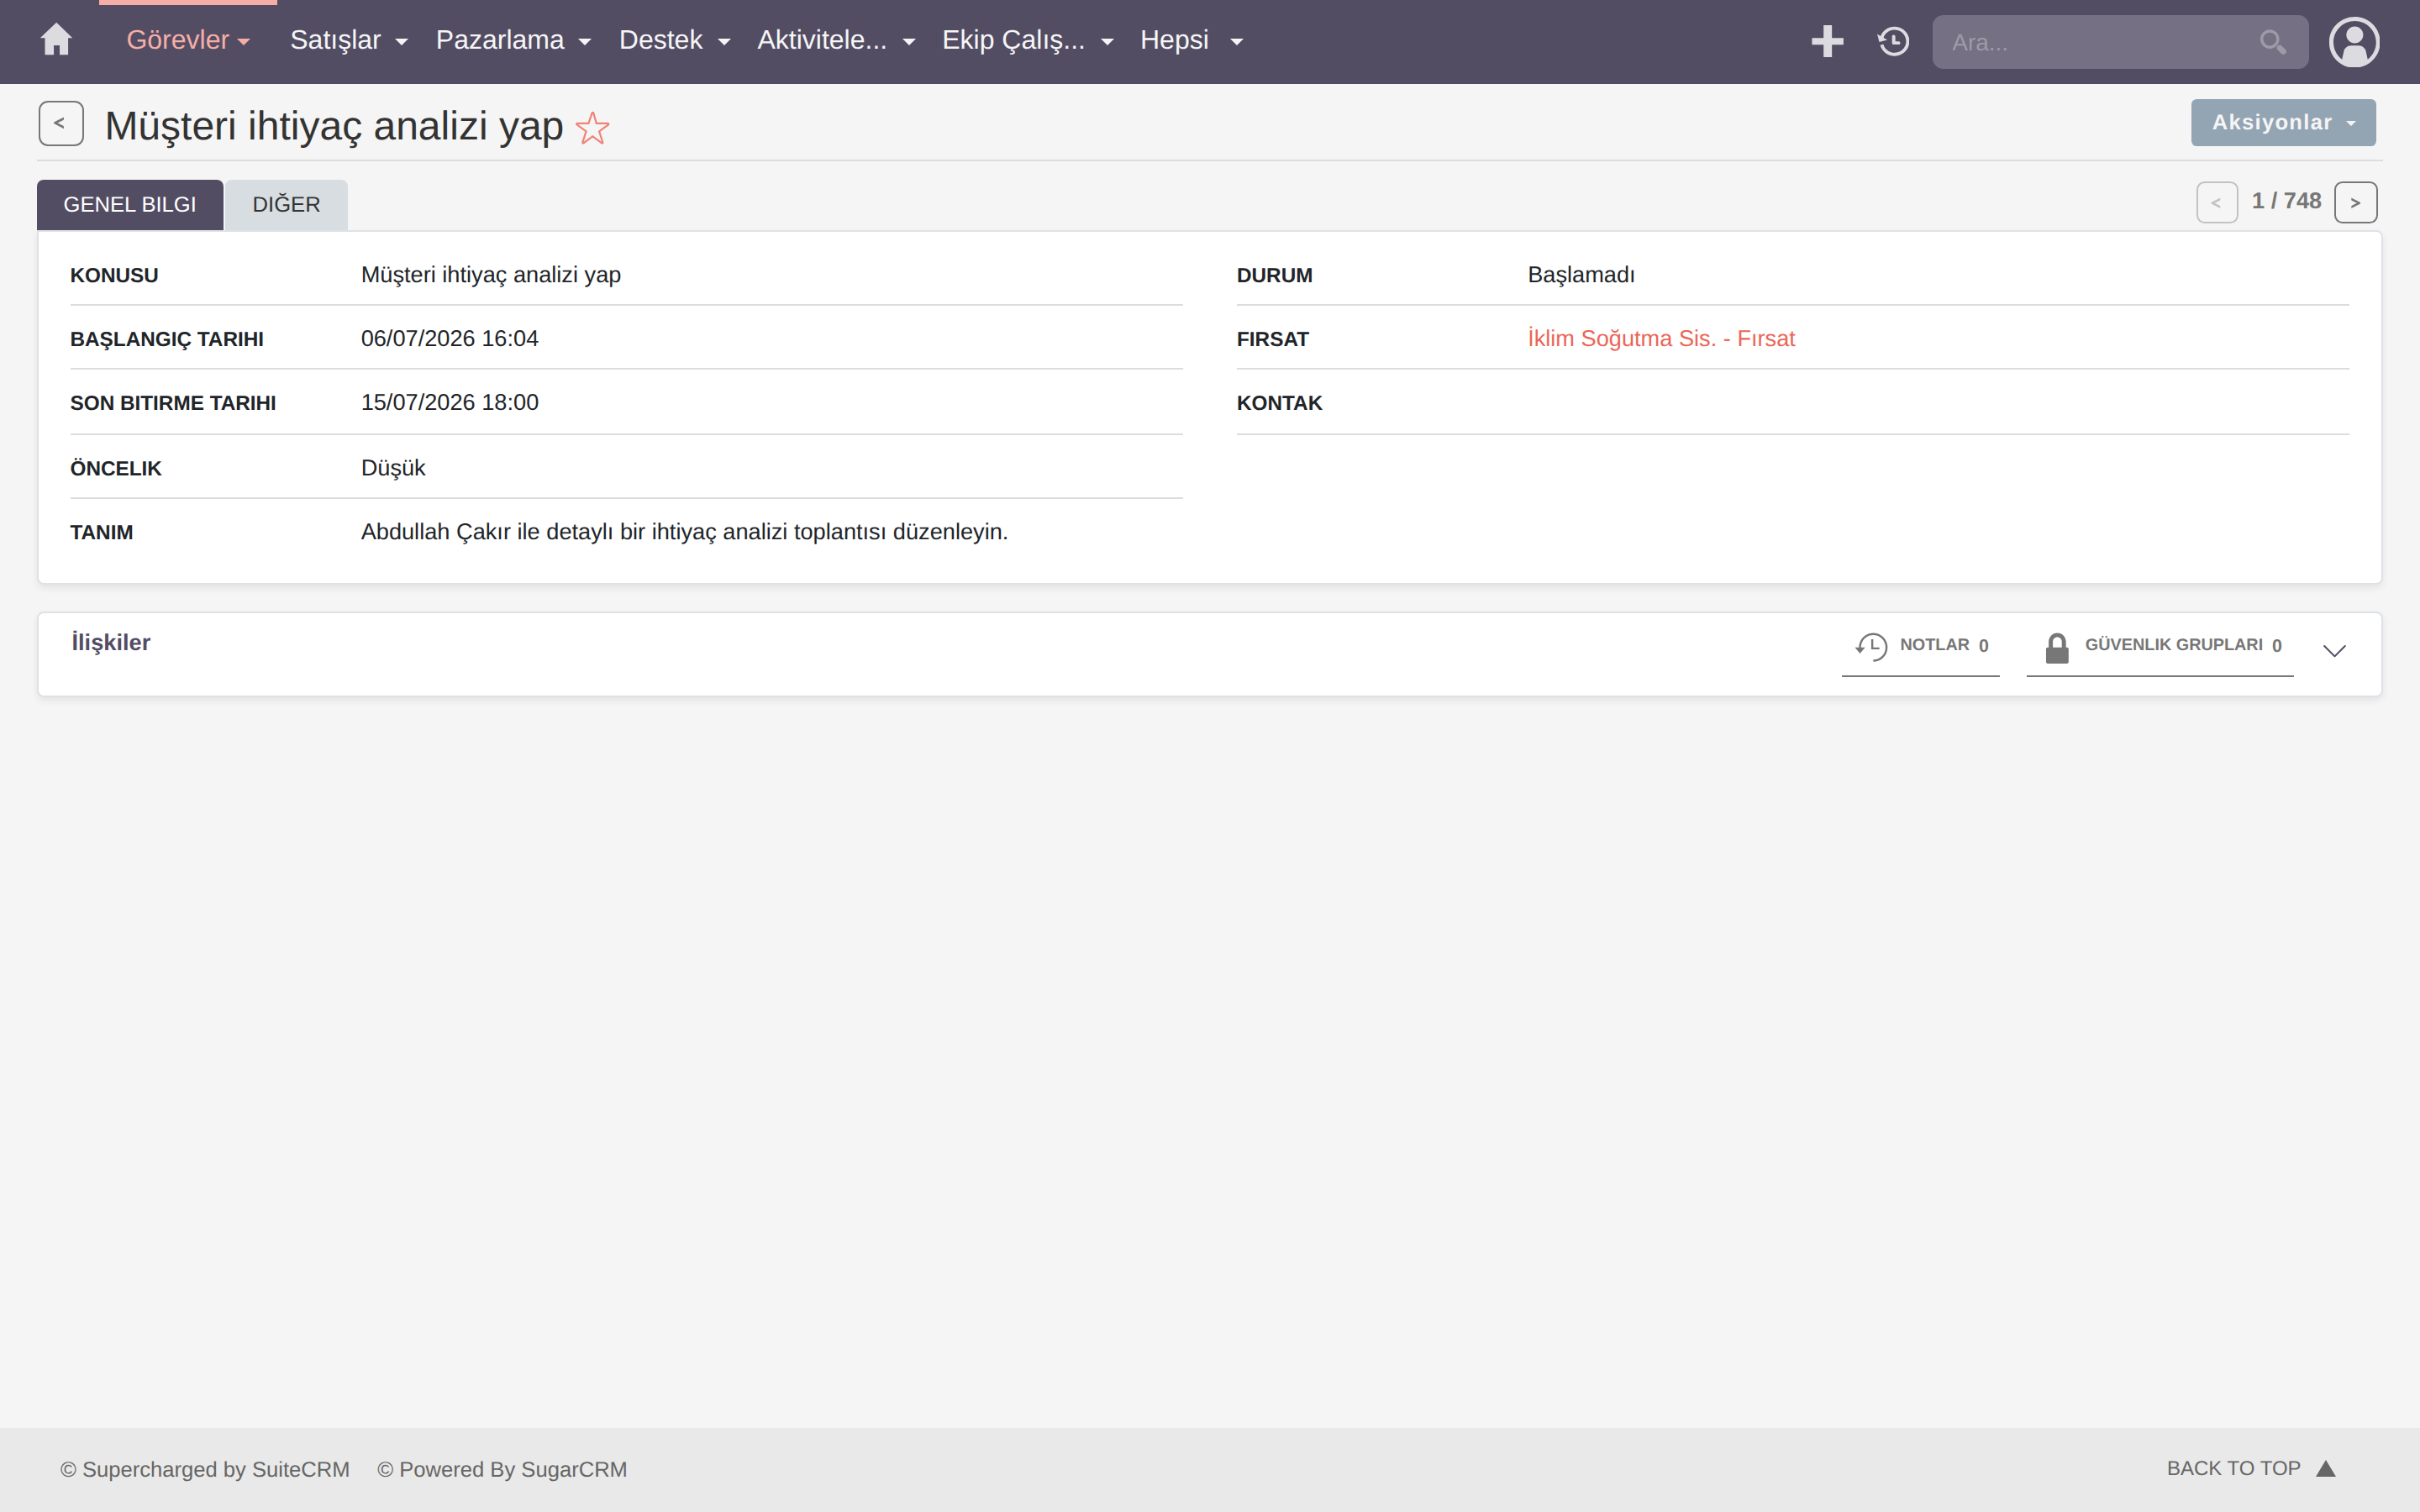Go to the home dashboard icon
The image size is (2420, 1512).
tap(56, 40)
